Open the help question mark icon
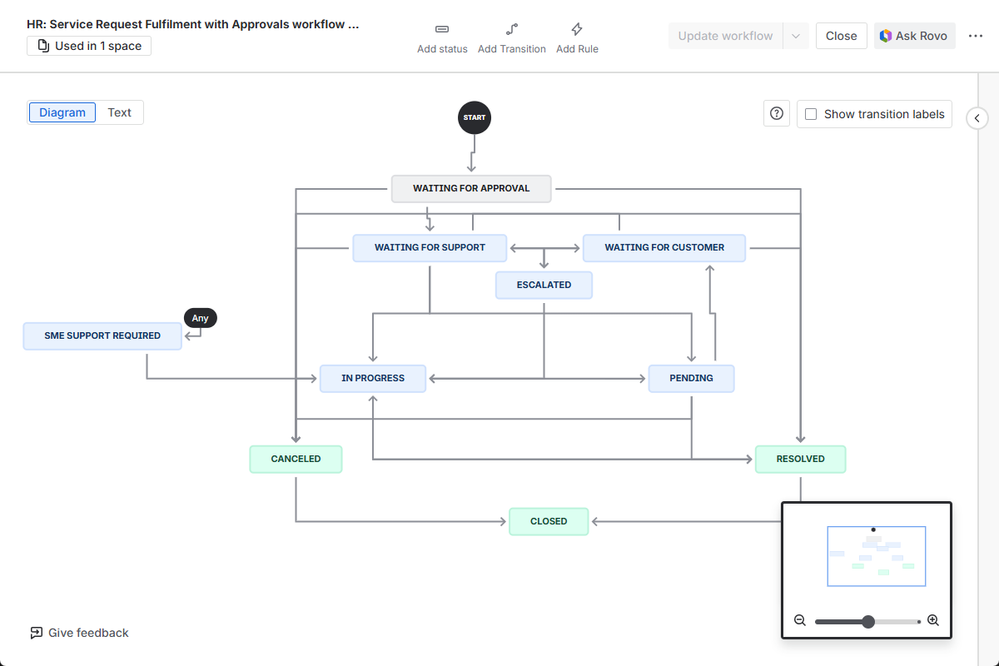Image resolution: width=999 pixels, height=666 pixels. 777,113
